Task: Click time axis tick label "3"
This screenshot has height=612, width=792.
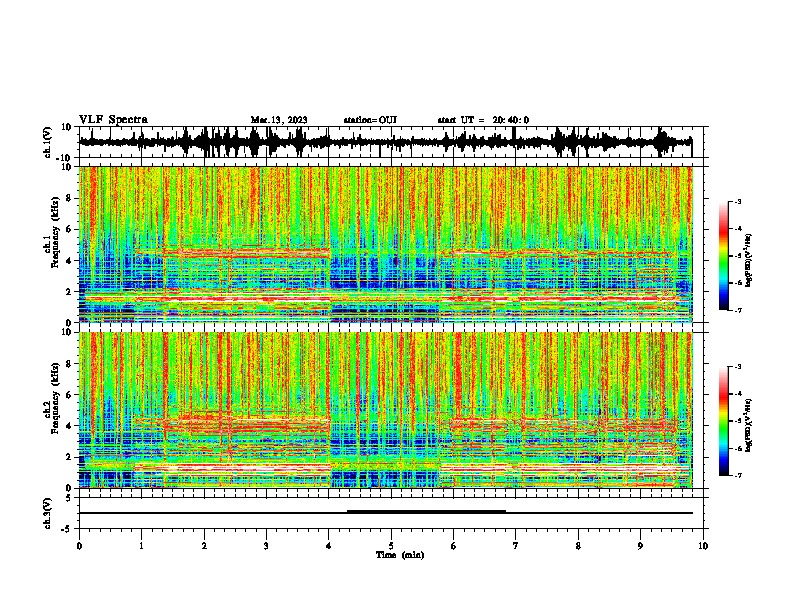Action: pyautogui.click(x=266, y=546)
